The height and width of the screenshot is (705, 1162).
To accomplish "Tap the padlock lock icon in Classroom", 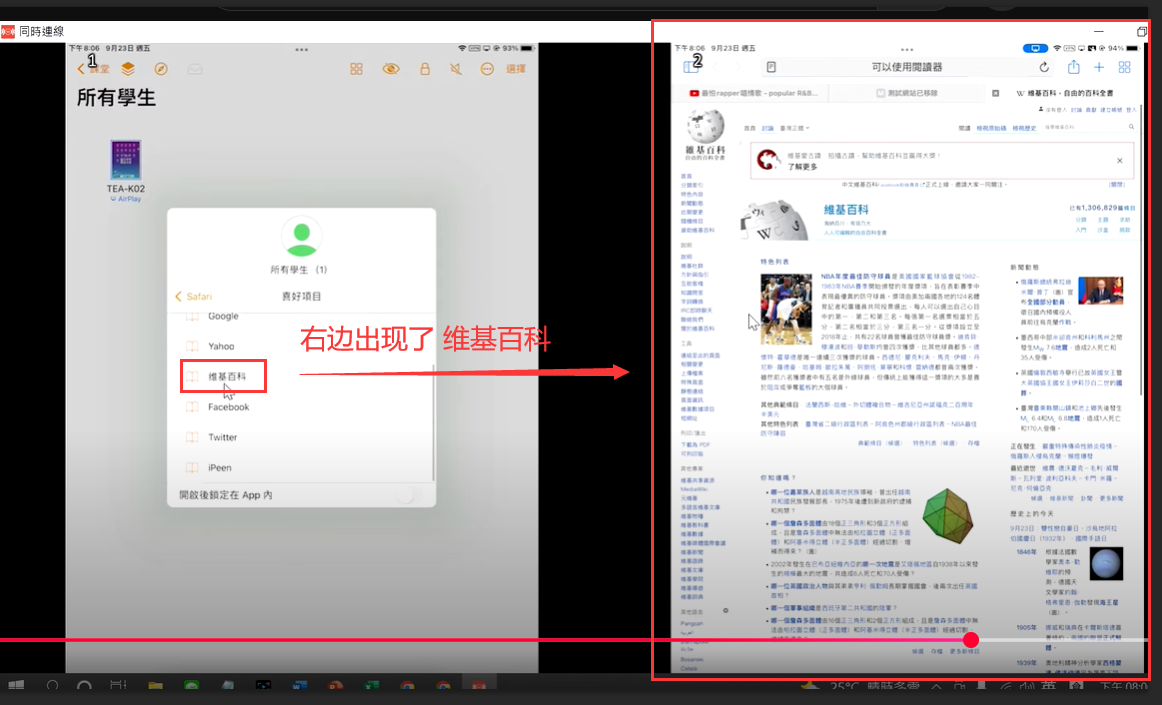I will (x=424, y=69).
